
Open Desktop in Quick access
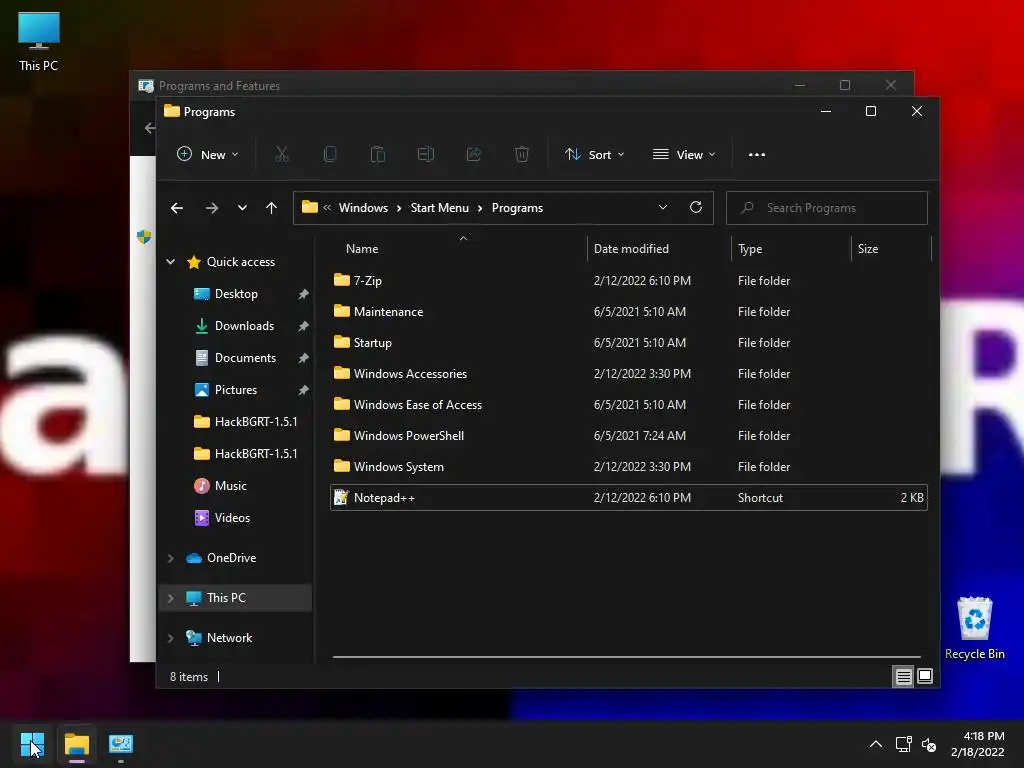point(236,294)
